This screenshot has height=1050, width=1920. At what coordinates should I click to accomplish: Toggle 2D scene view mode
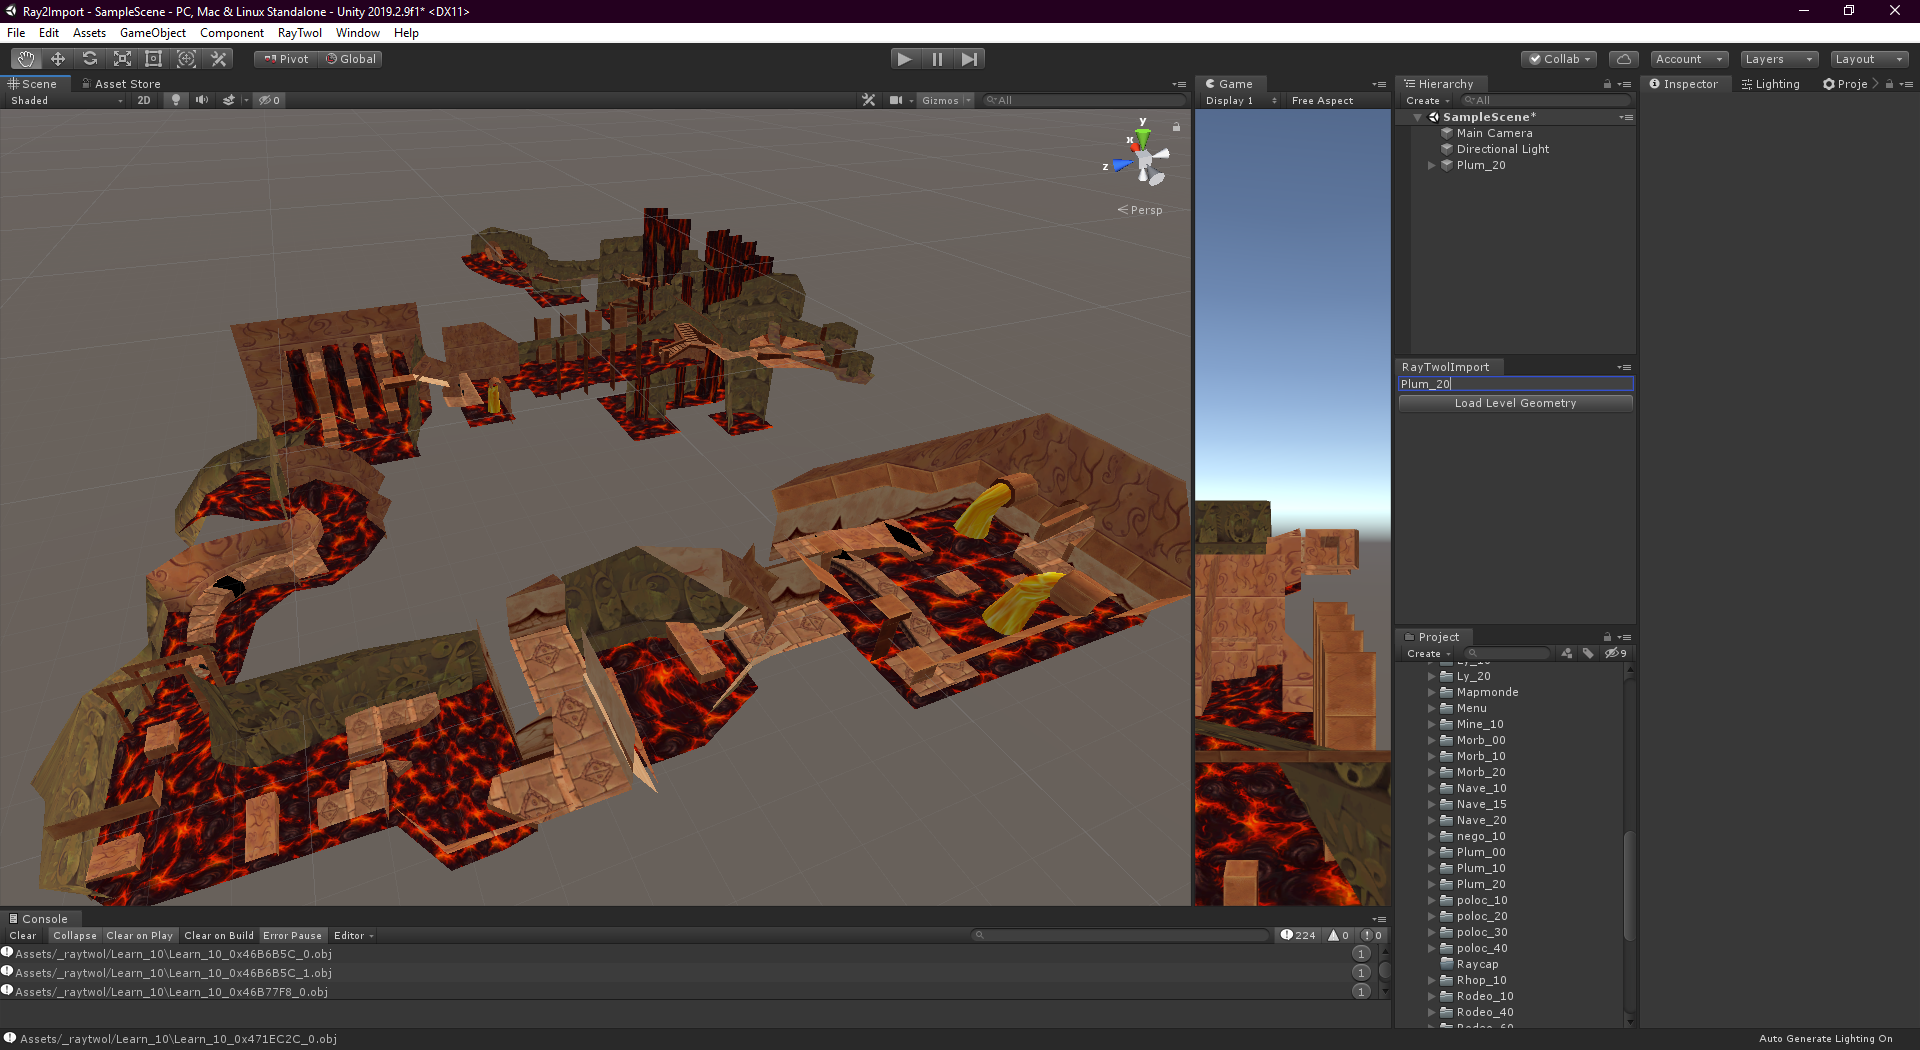pyautogui.click(x=144, y=100)
